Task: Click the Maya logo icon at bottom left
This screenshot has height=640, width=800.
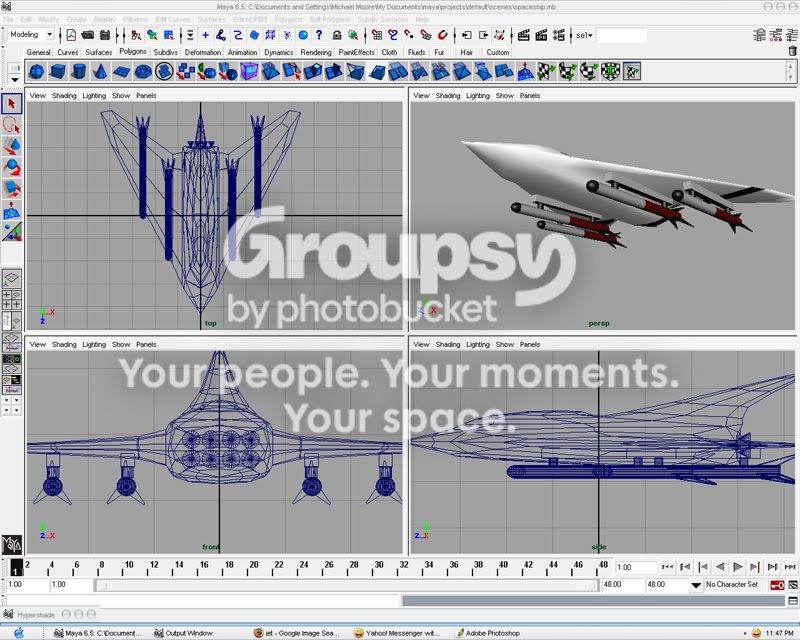Action: pos(11,545)
